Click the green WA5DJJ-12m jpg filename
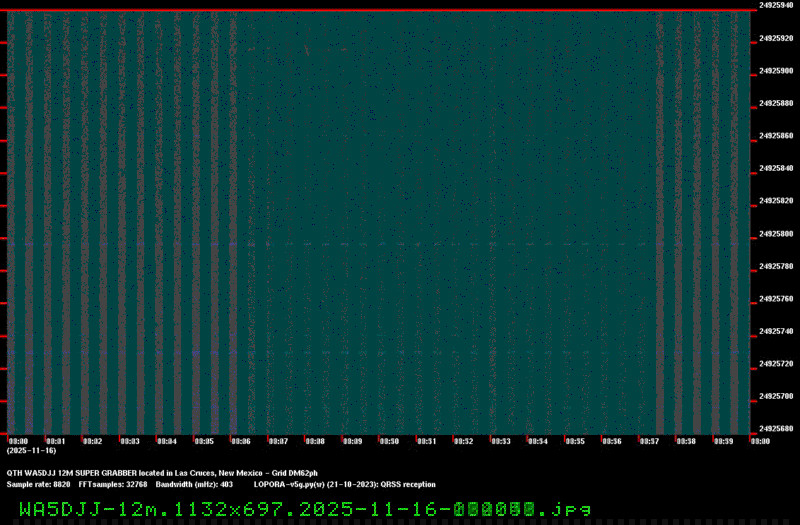Image resolution: width=800 pixels, height=525 pixels. pyautogui.click(x=304, y=509)
